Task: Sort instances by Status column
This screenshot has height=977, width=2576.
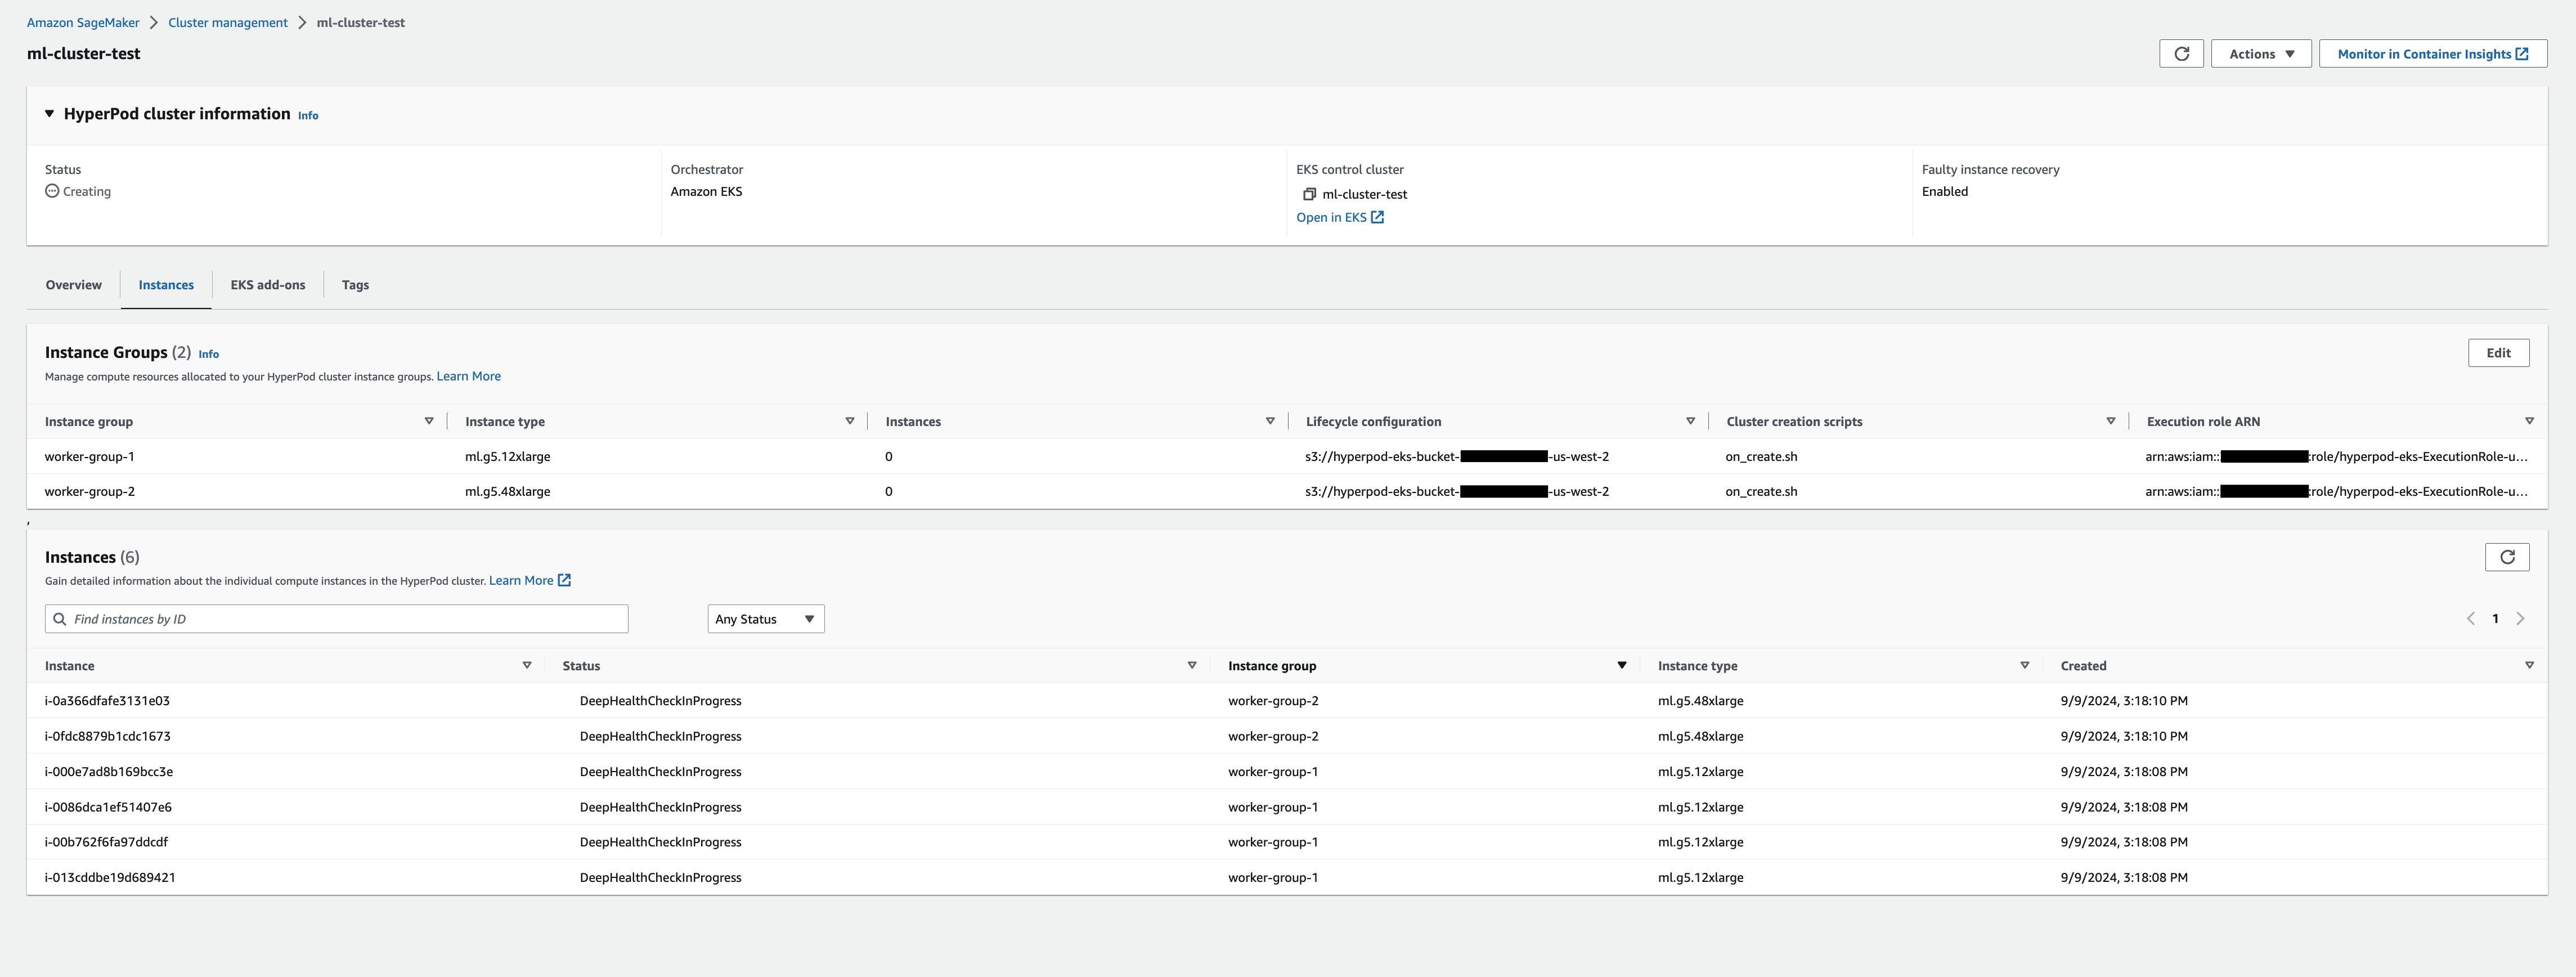Action: (1191, 665)
